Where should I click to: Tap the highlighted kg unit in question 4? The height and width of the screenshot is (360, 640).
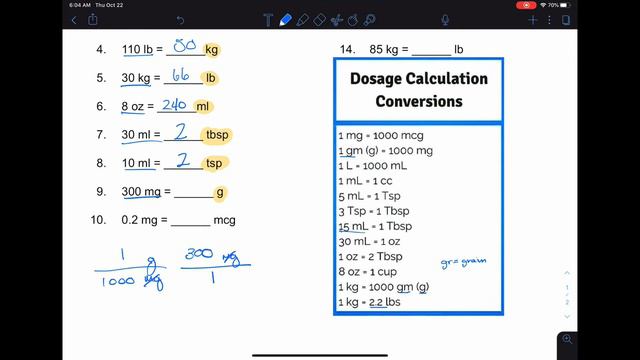coord(212,50)
